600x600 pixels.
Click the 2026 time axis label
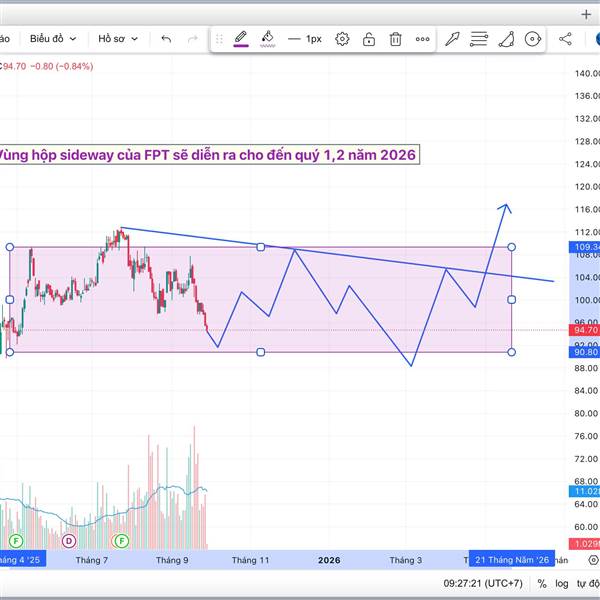[329, 560]
